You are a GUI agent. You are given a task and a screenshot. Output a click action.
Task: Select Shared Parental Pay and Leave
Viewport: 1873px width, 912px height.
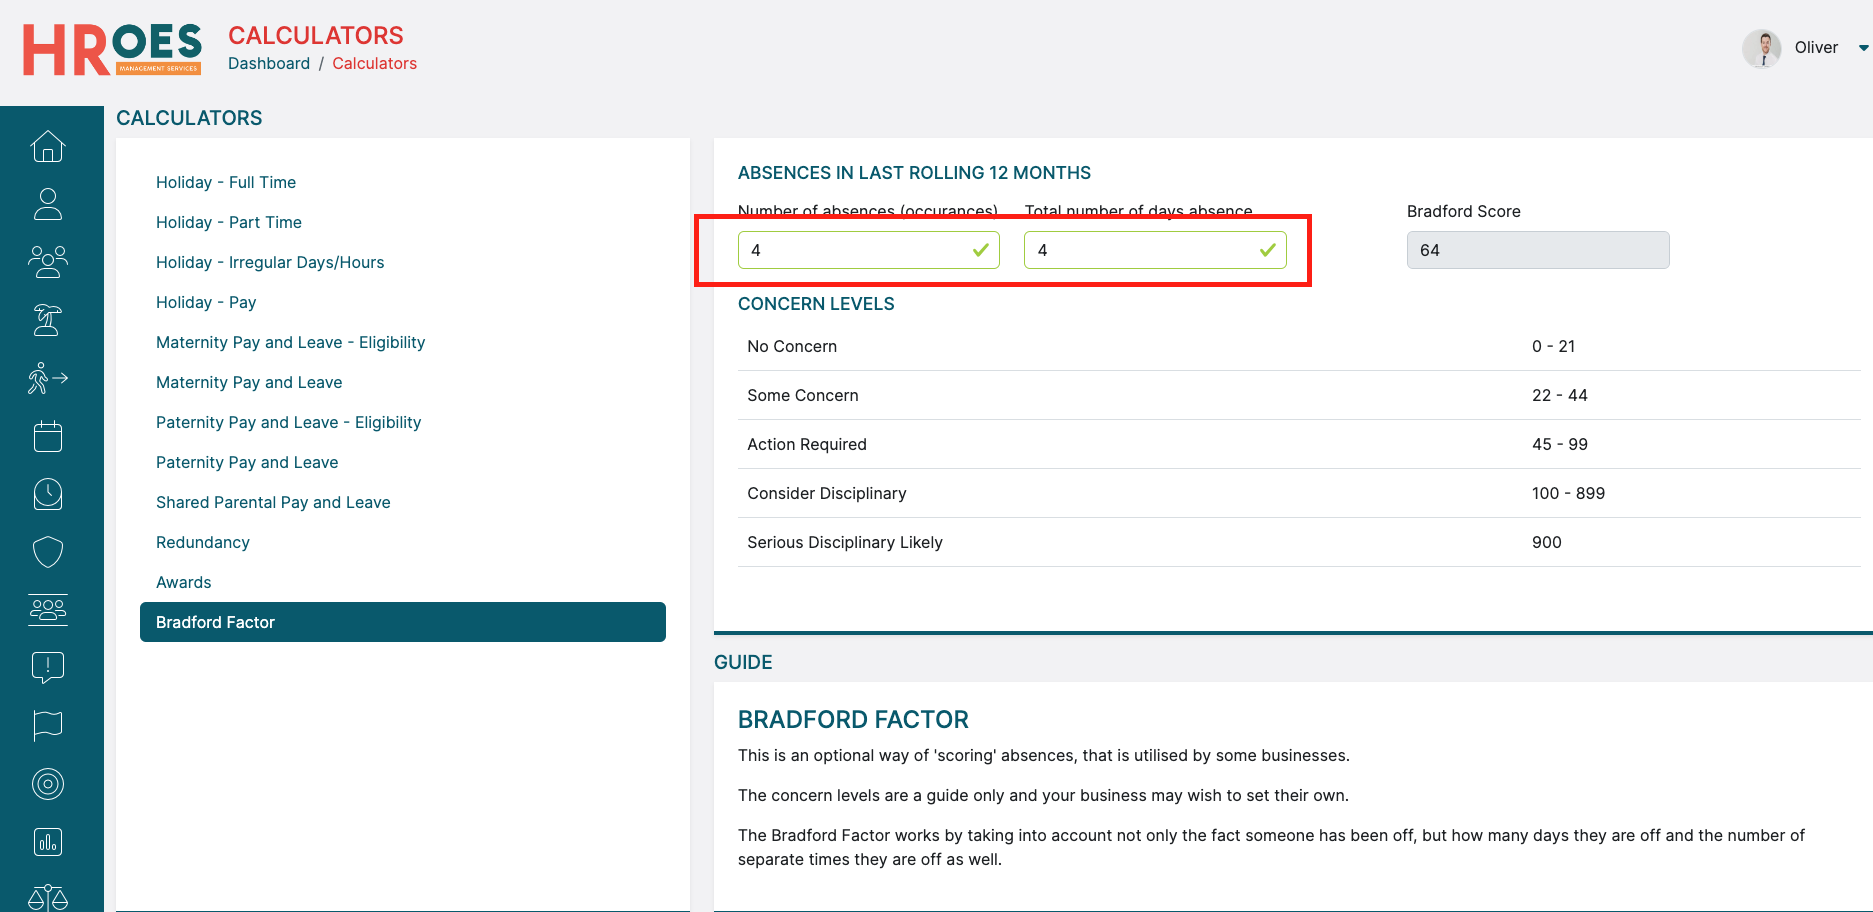point(273,502)
